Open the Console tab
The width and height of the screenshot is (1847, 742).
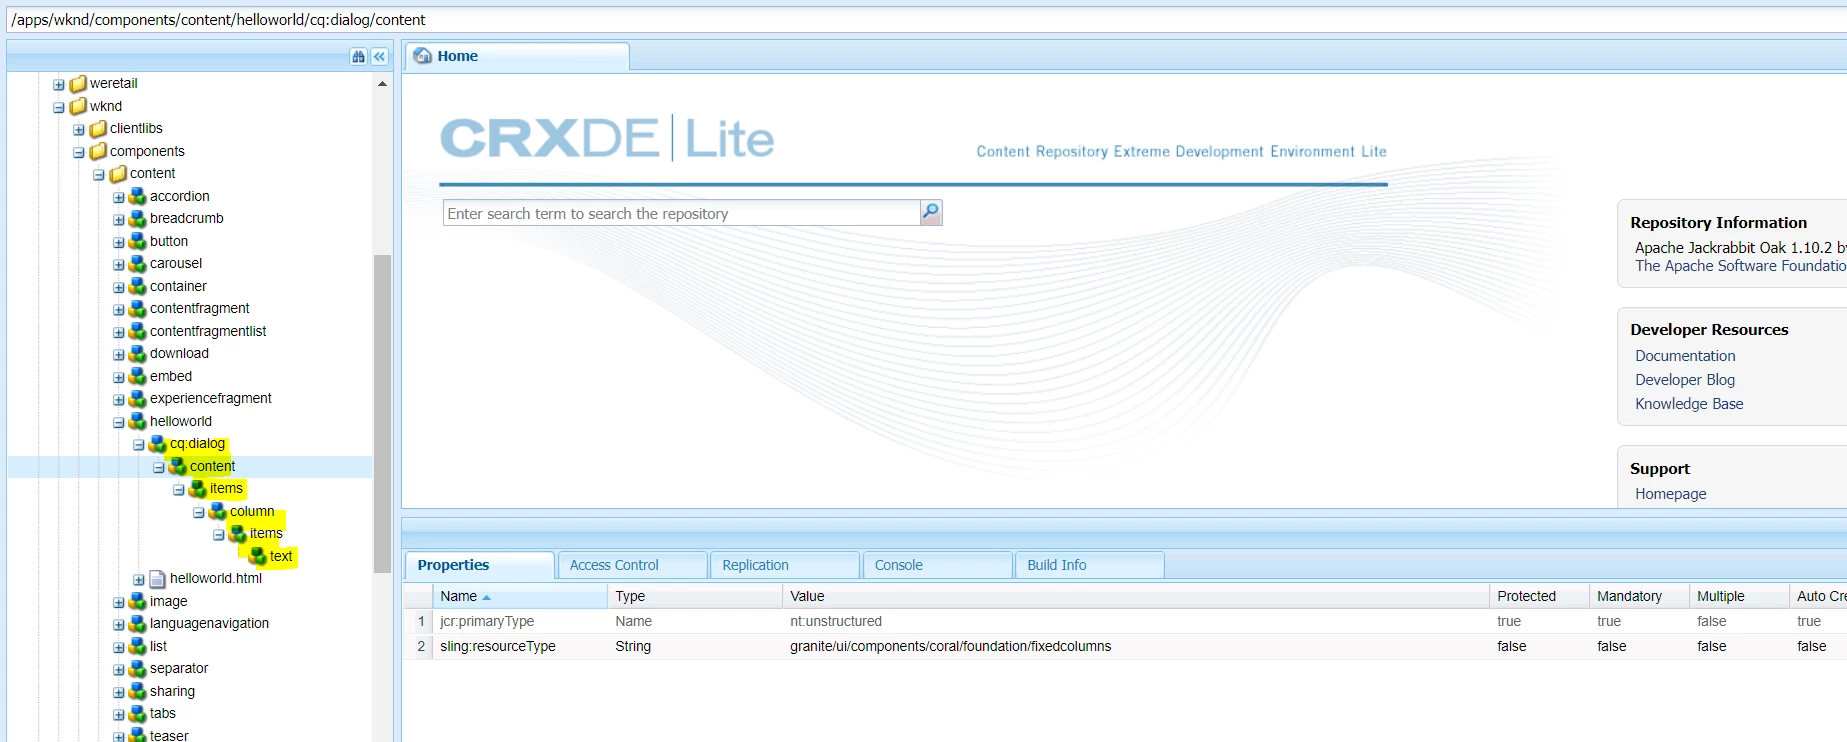pyautogui.click(x=937, y=565)
